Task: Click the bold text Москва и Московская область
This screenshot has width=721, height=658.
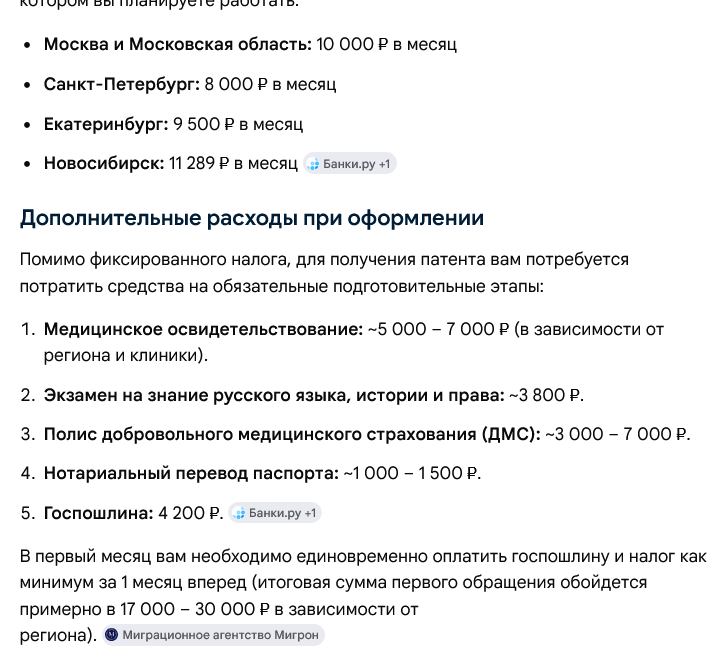Action: 177,45
